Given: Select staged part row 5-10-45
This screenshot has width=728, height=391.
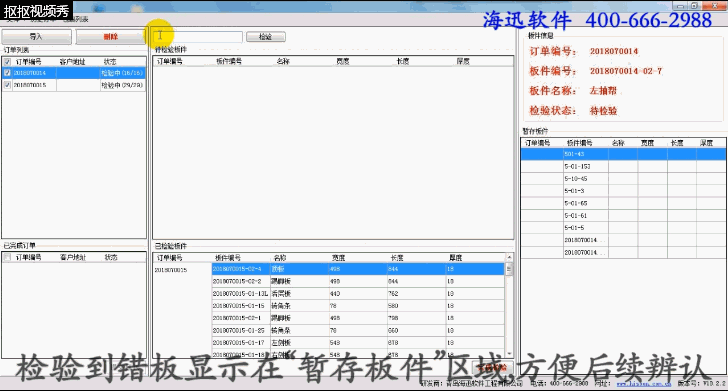Looking at the screenshot, I should tap(623, 179).
